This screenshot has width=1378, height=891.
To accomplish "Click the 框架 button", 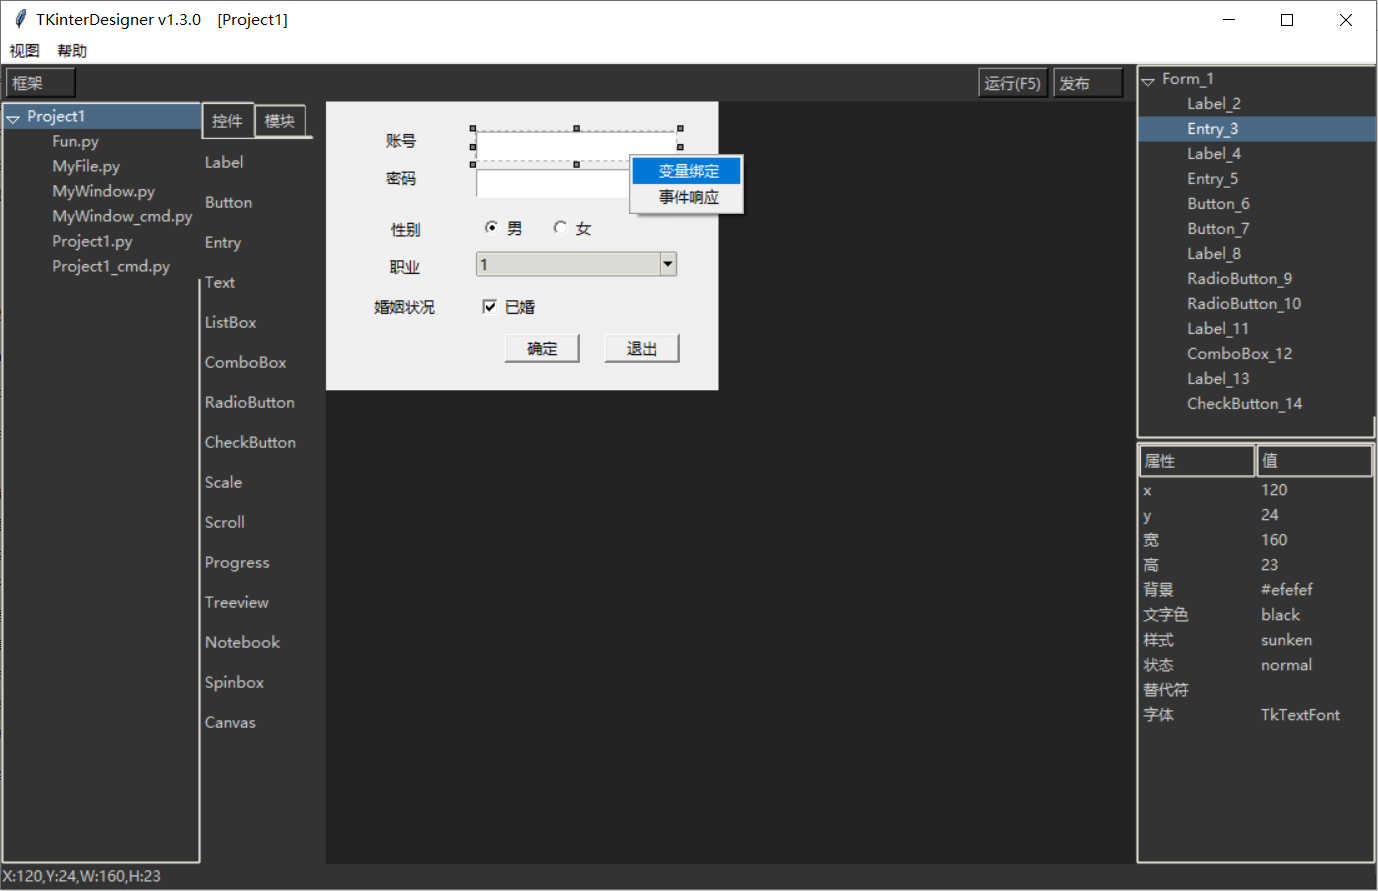I will coord(40,83).
